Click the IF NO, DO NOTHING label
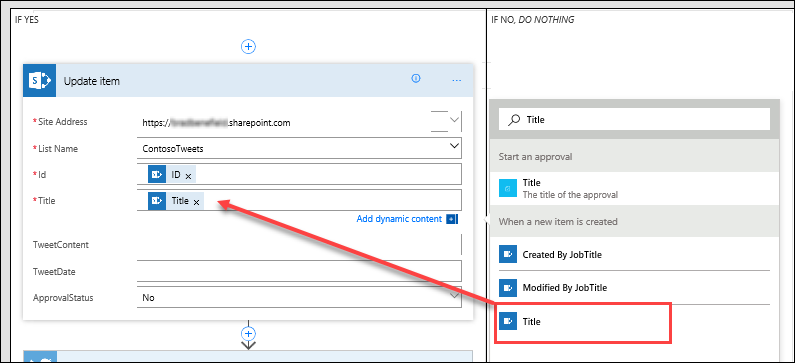Screen dimensions: 795x363 (533, 20)
